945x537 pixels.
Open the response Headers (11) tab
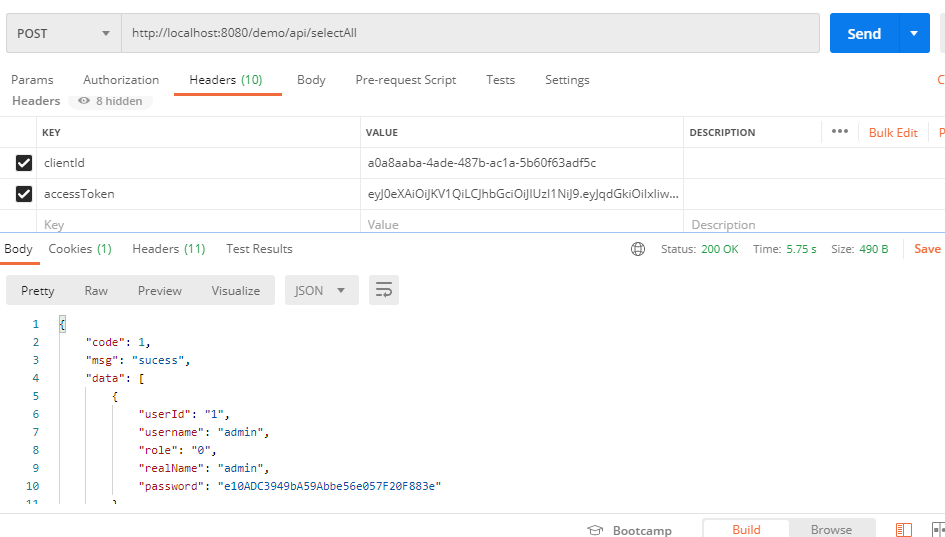pyautogui.click(x=169, y=248)
